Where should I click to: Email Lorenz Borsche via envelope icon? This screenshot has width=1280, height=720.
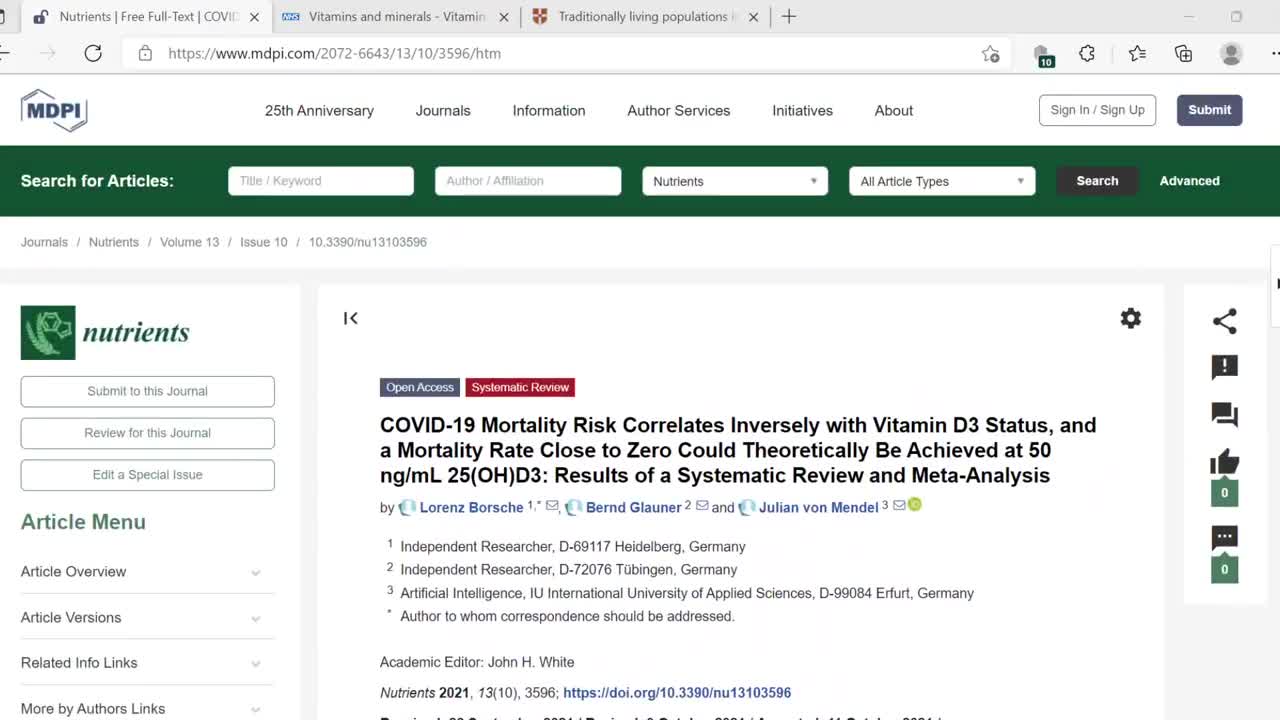552,506
